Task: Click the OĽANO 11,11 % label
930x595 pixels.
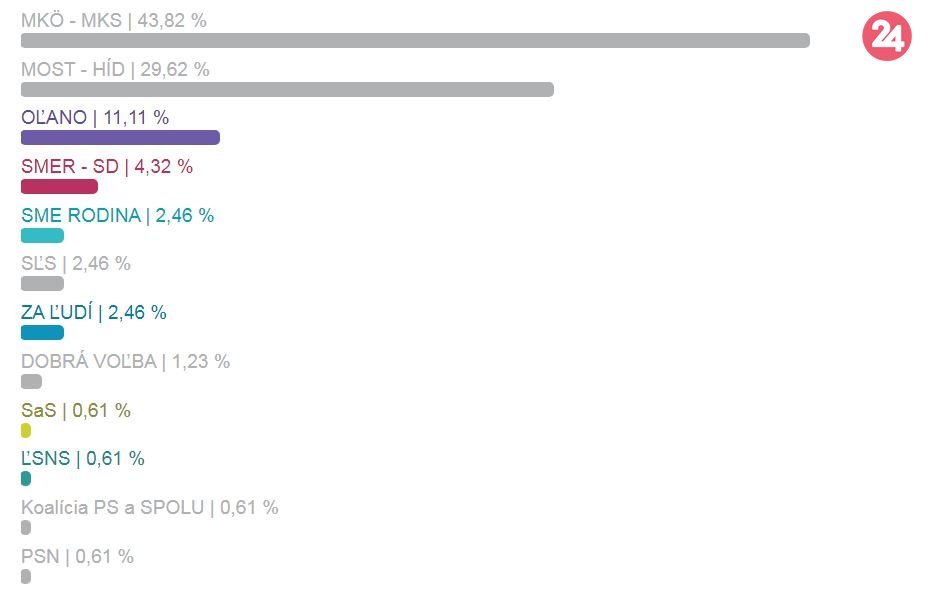Action: click(95, 118)
